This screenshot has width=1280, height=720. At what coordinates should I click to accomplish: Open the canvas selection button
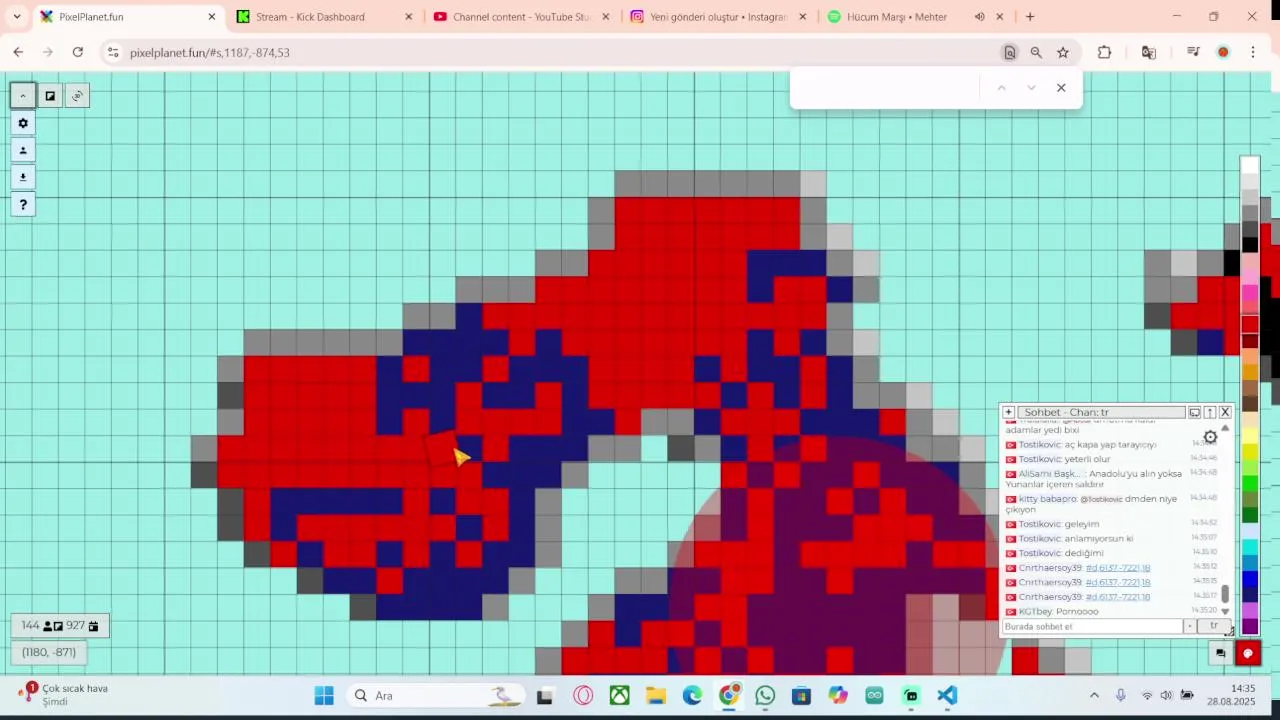coord(50,96)
